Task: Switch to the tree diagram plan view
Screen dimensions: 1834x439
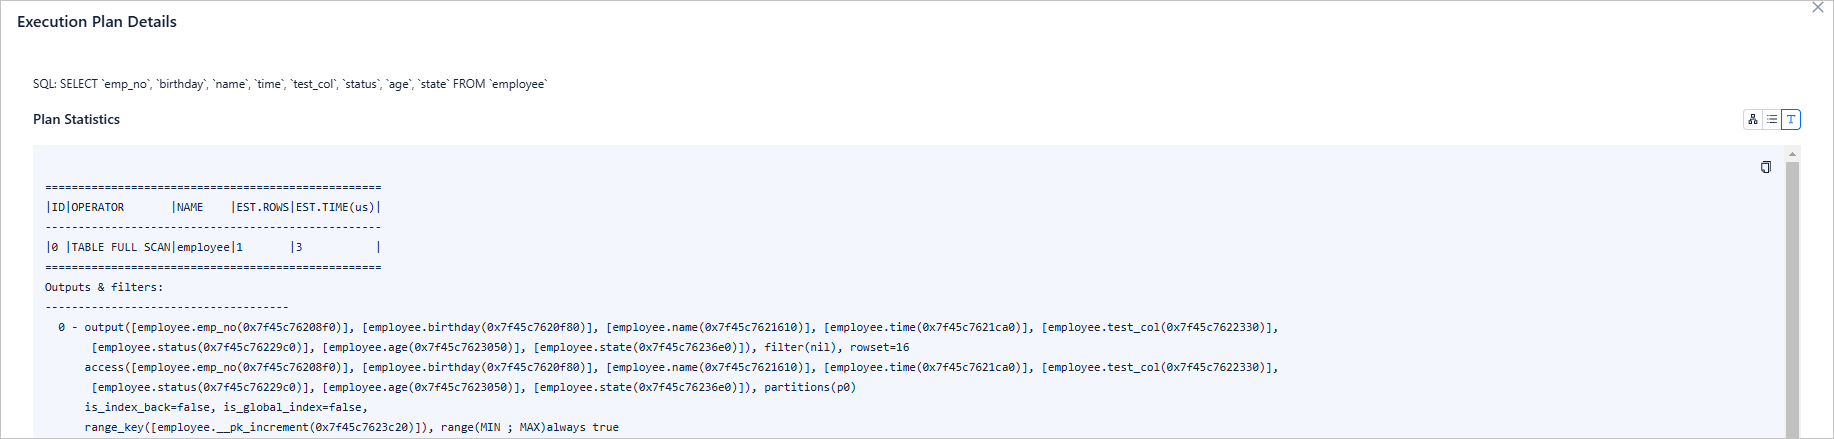Action: [1753, 120]
